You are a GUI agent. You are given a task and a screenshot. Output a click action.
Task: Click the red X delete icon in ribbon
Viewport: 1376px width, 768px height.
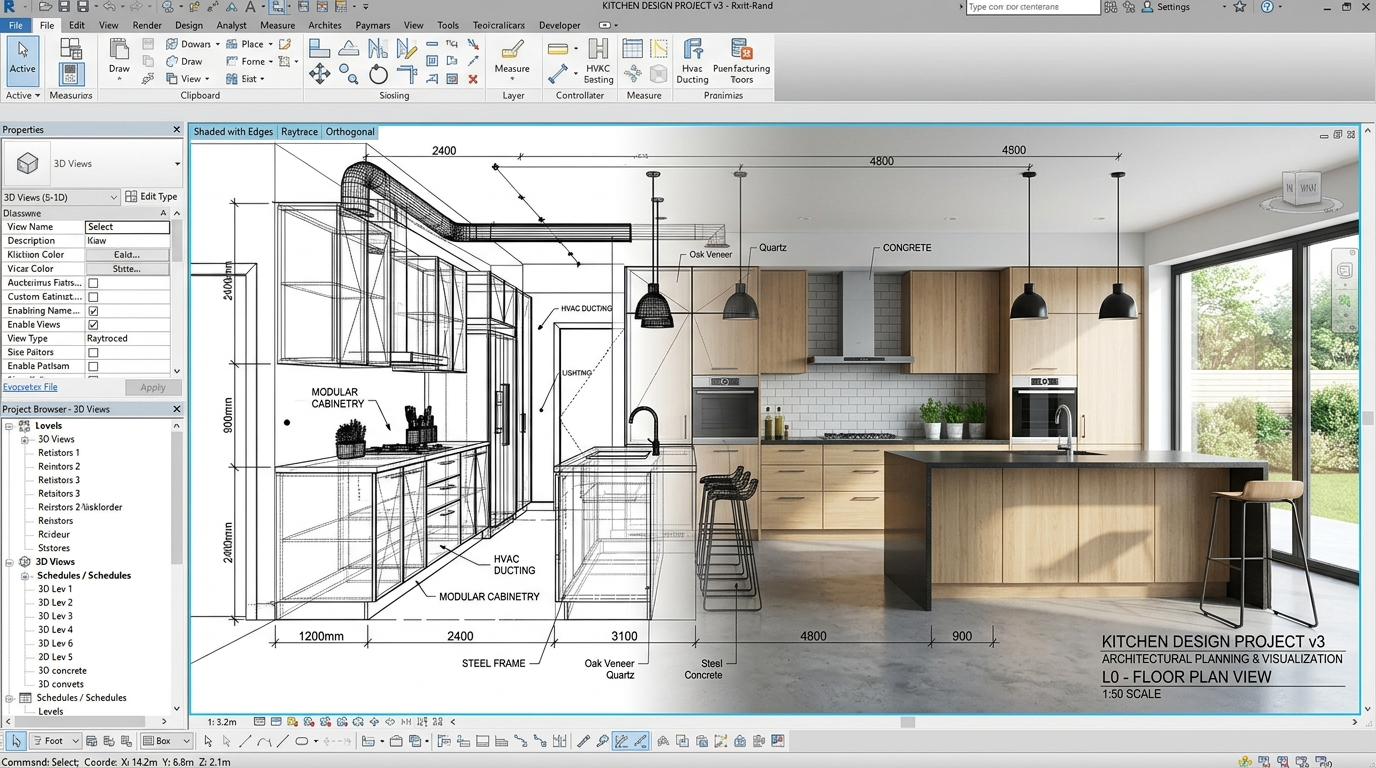(x=473, y=78)
